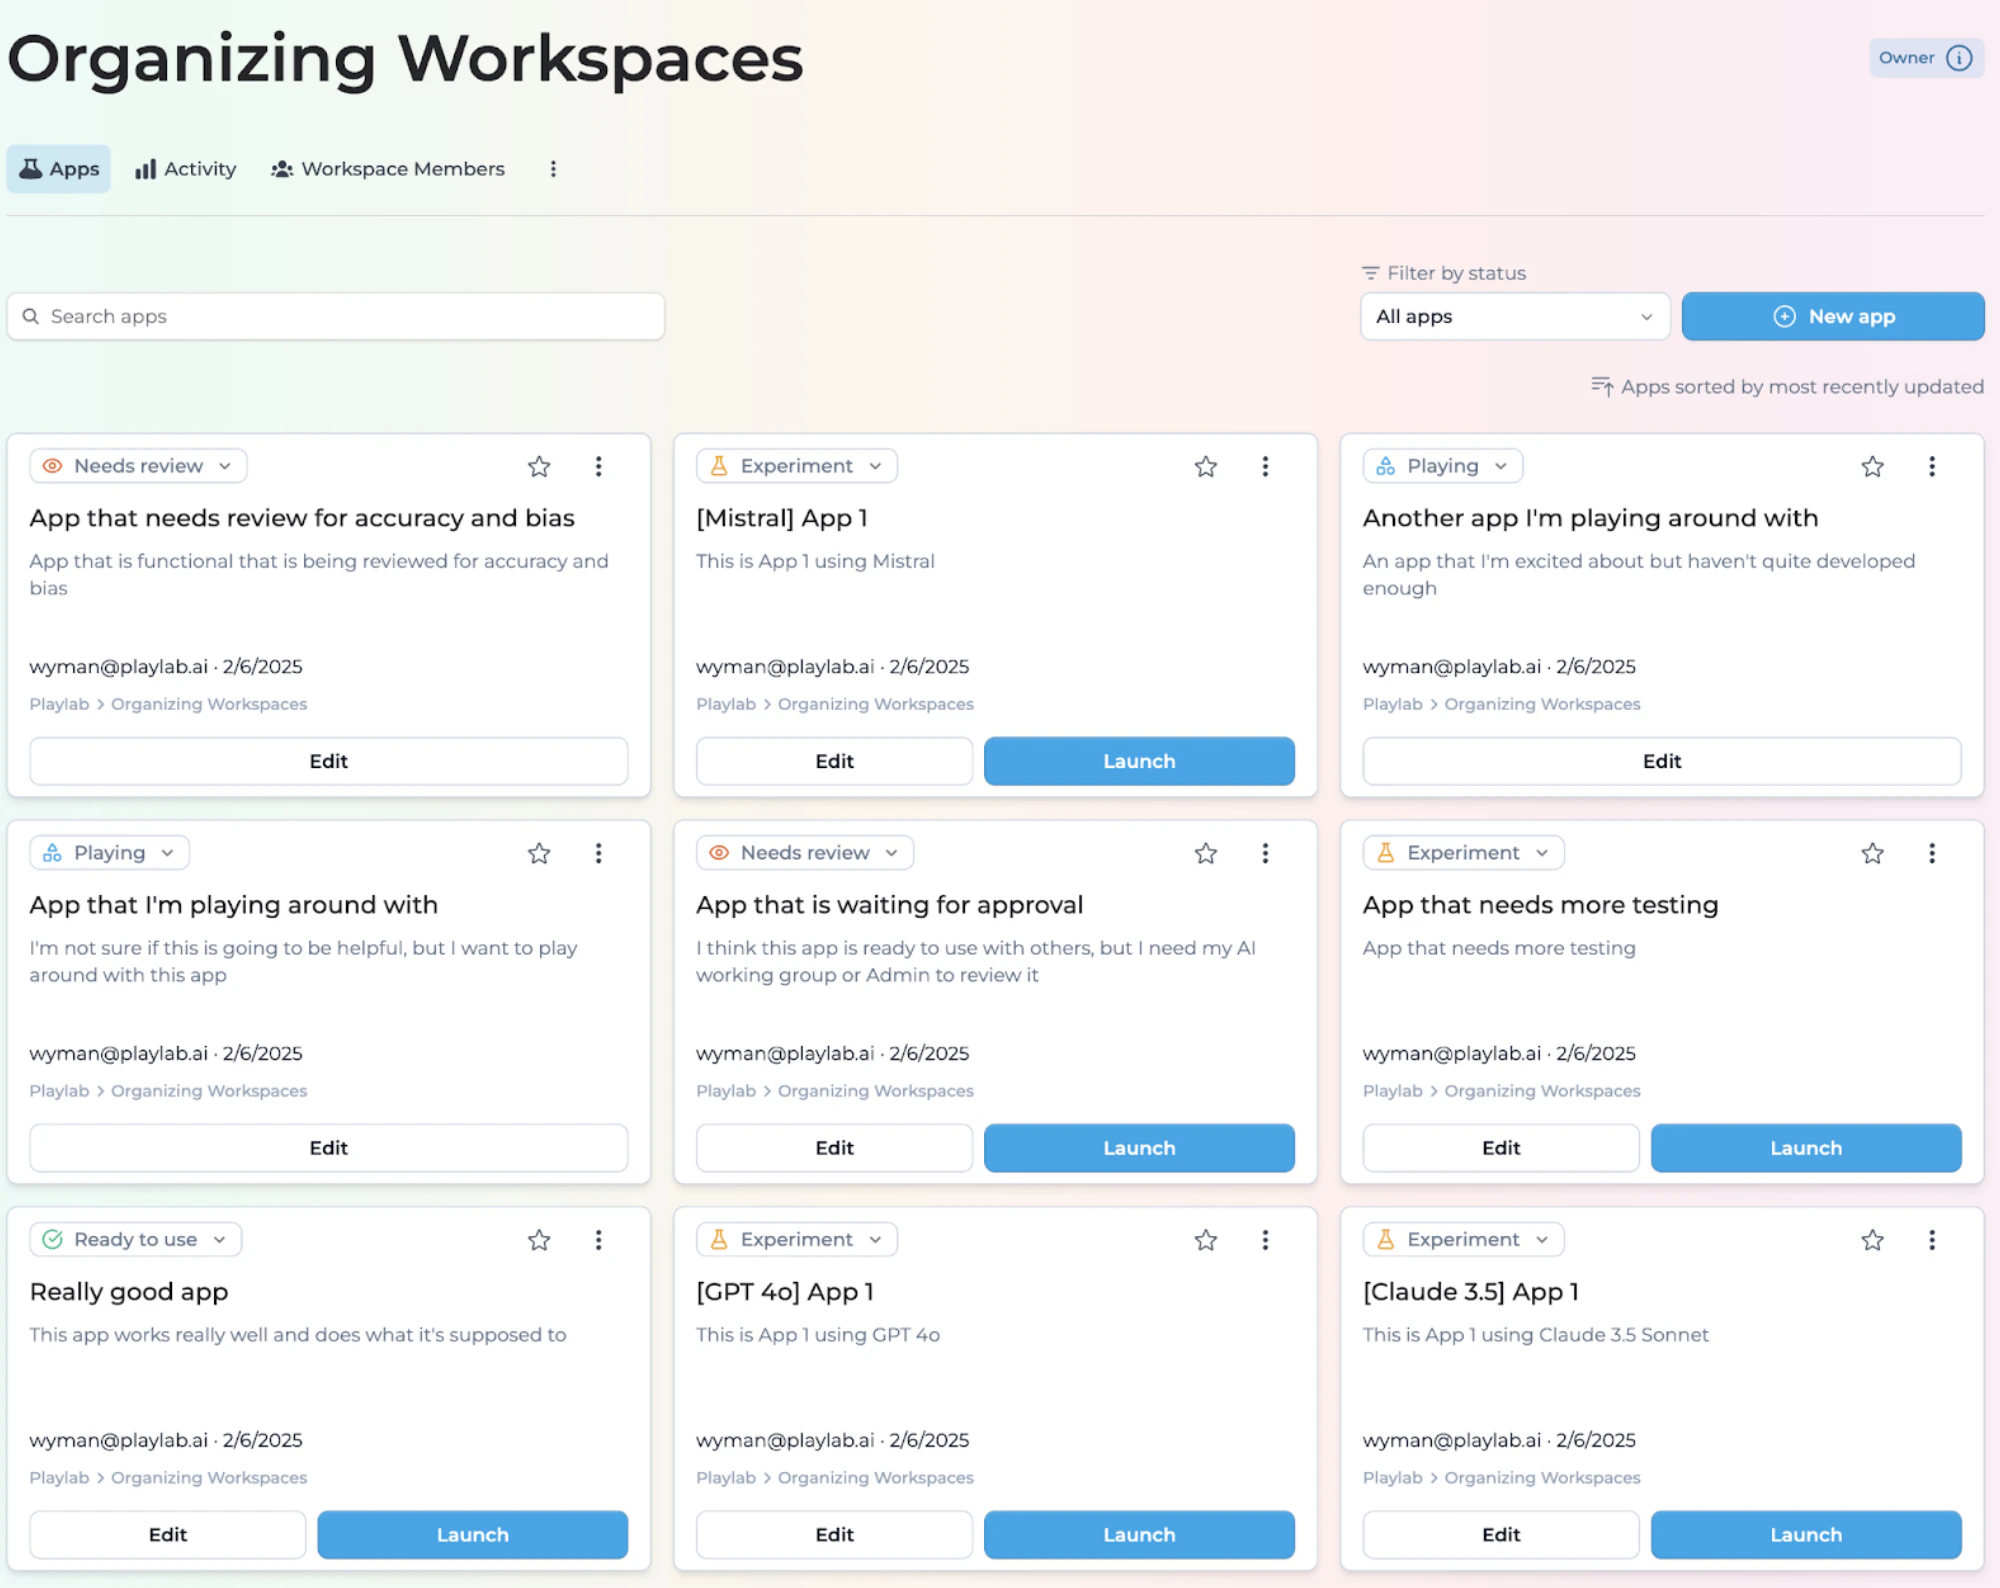This screenshot has width=2000, height=1588.
Task: Open more options next to Workspace Members
Action: click(553, 169)
